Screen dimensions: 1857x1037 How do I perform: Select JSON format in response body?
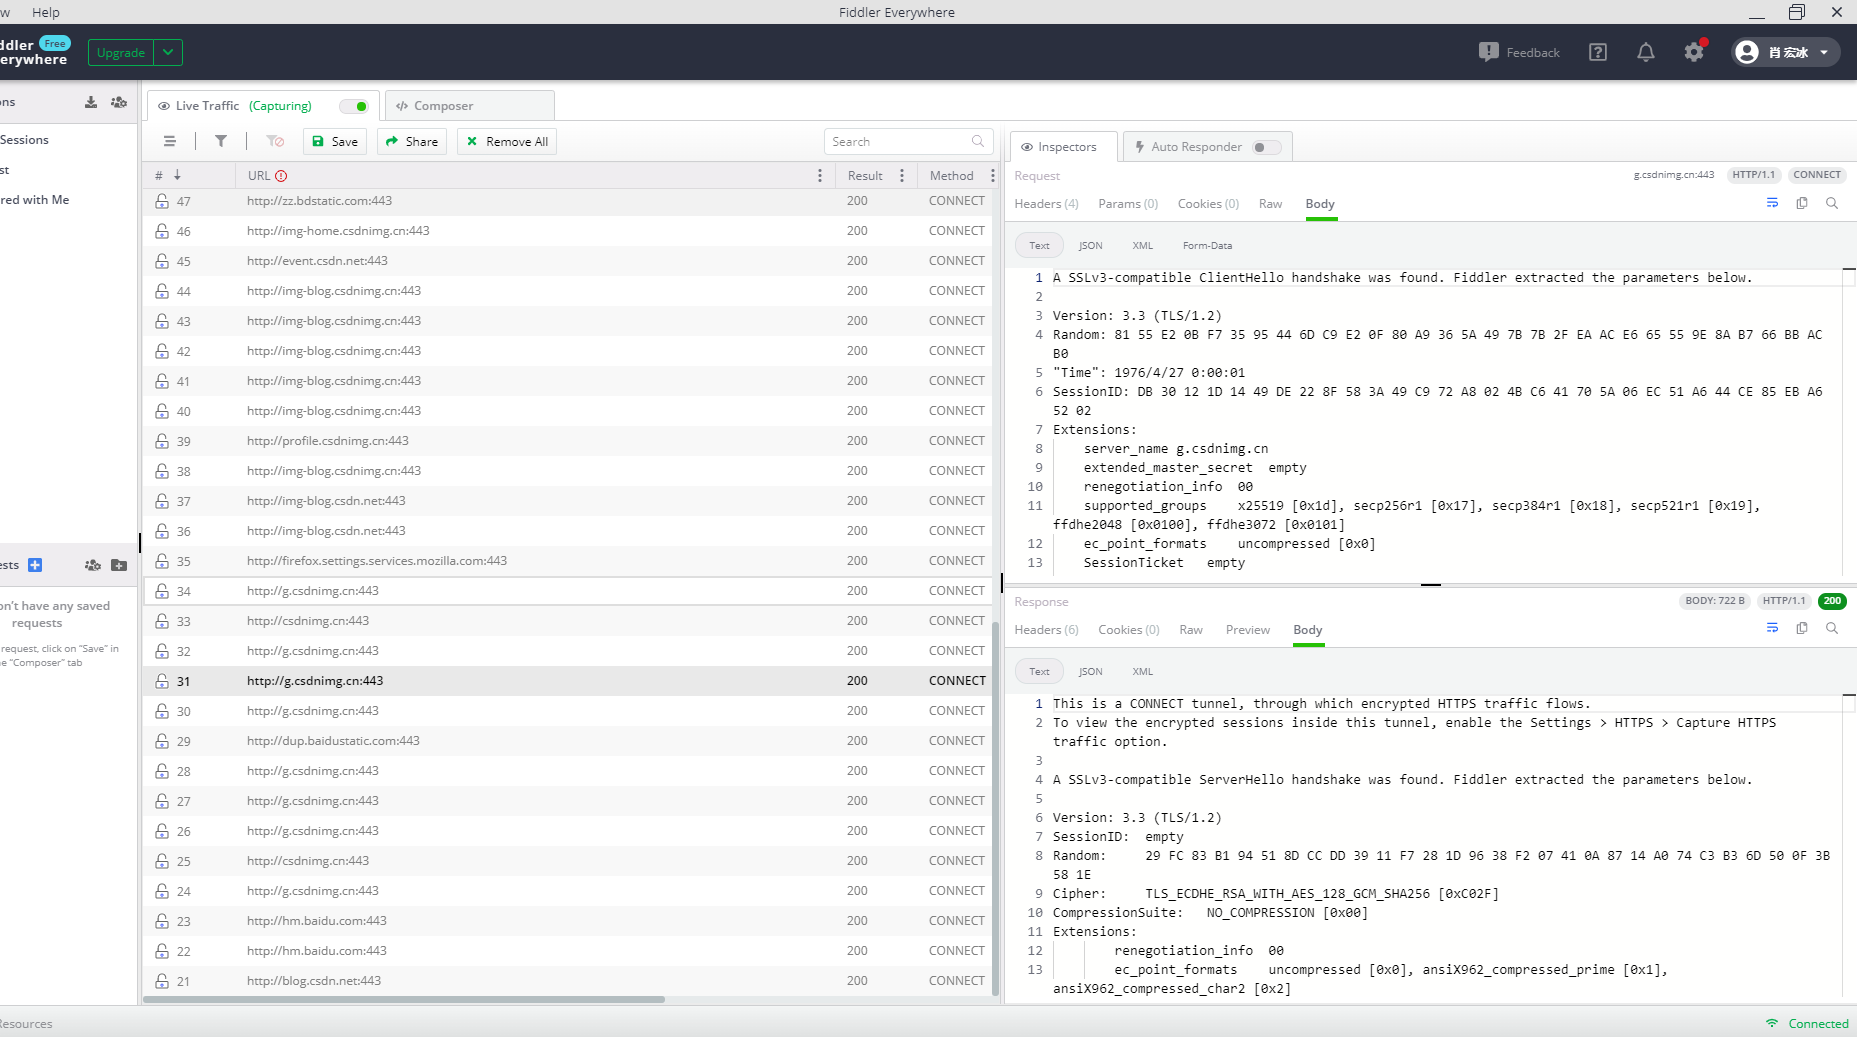point(1090,672)
